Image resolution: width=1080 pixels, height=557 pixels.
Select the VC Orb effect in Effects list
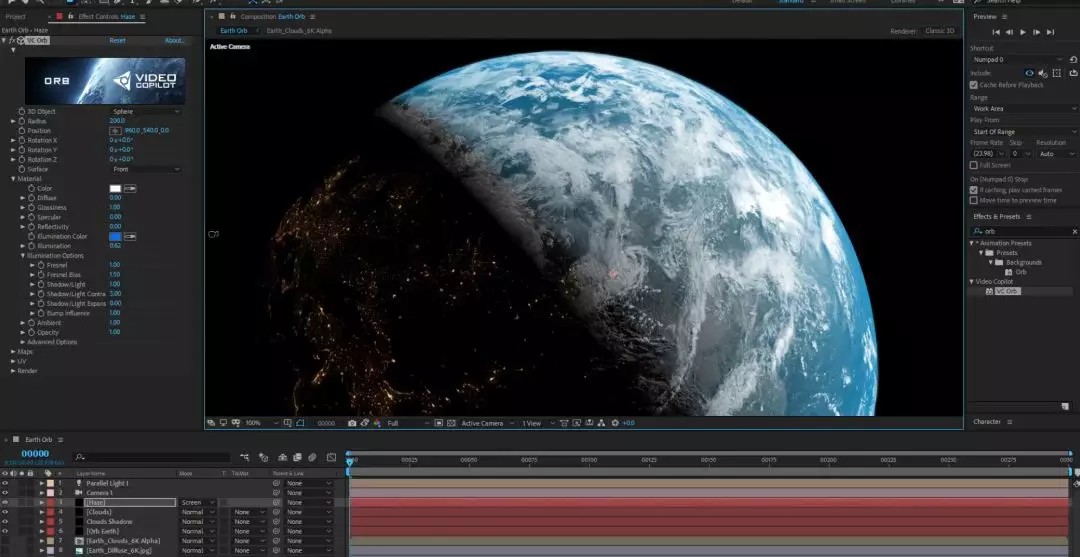click(x=1007, y=291)
